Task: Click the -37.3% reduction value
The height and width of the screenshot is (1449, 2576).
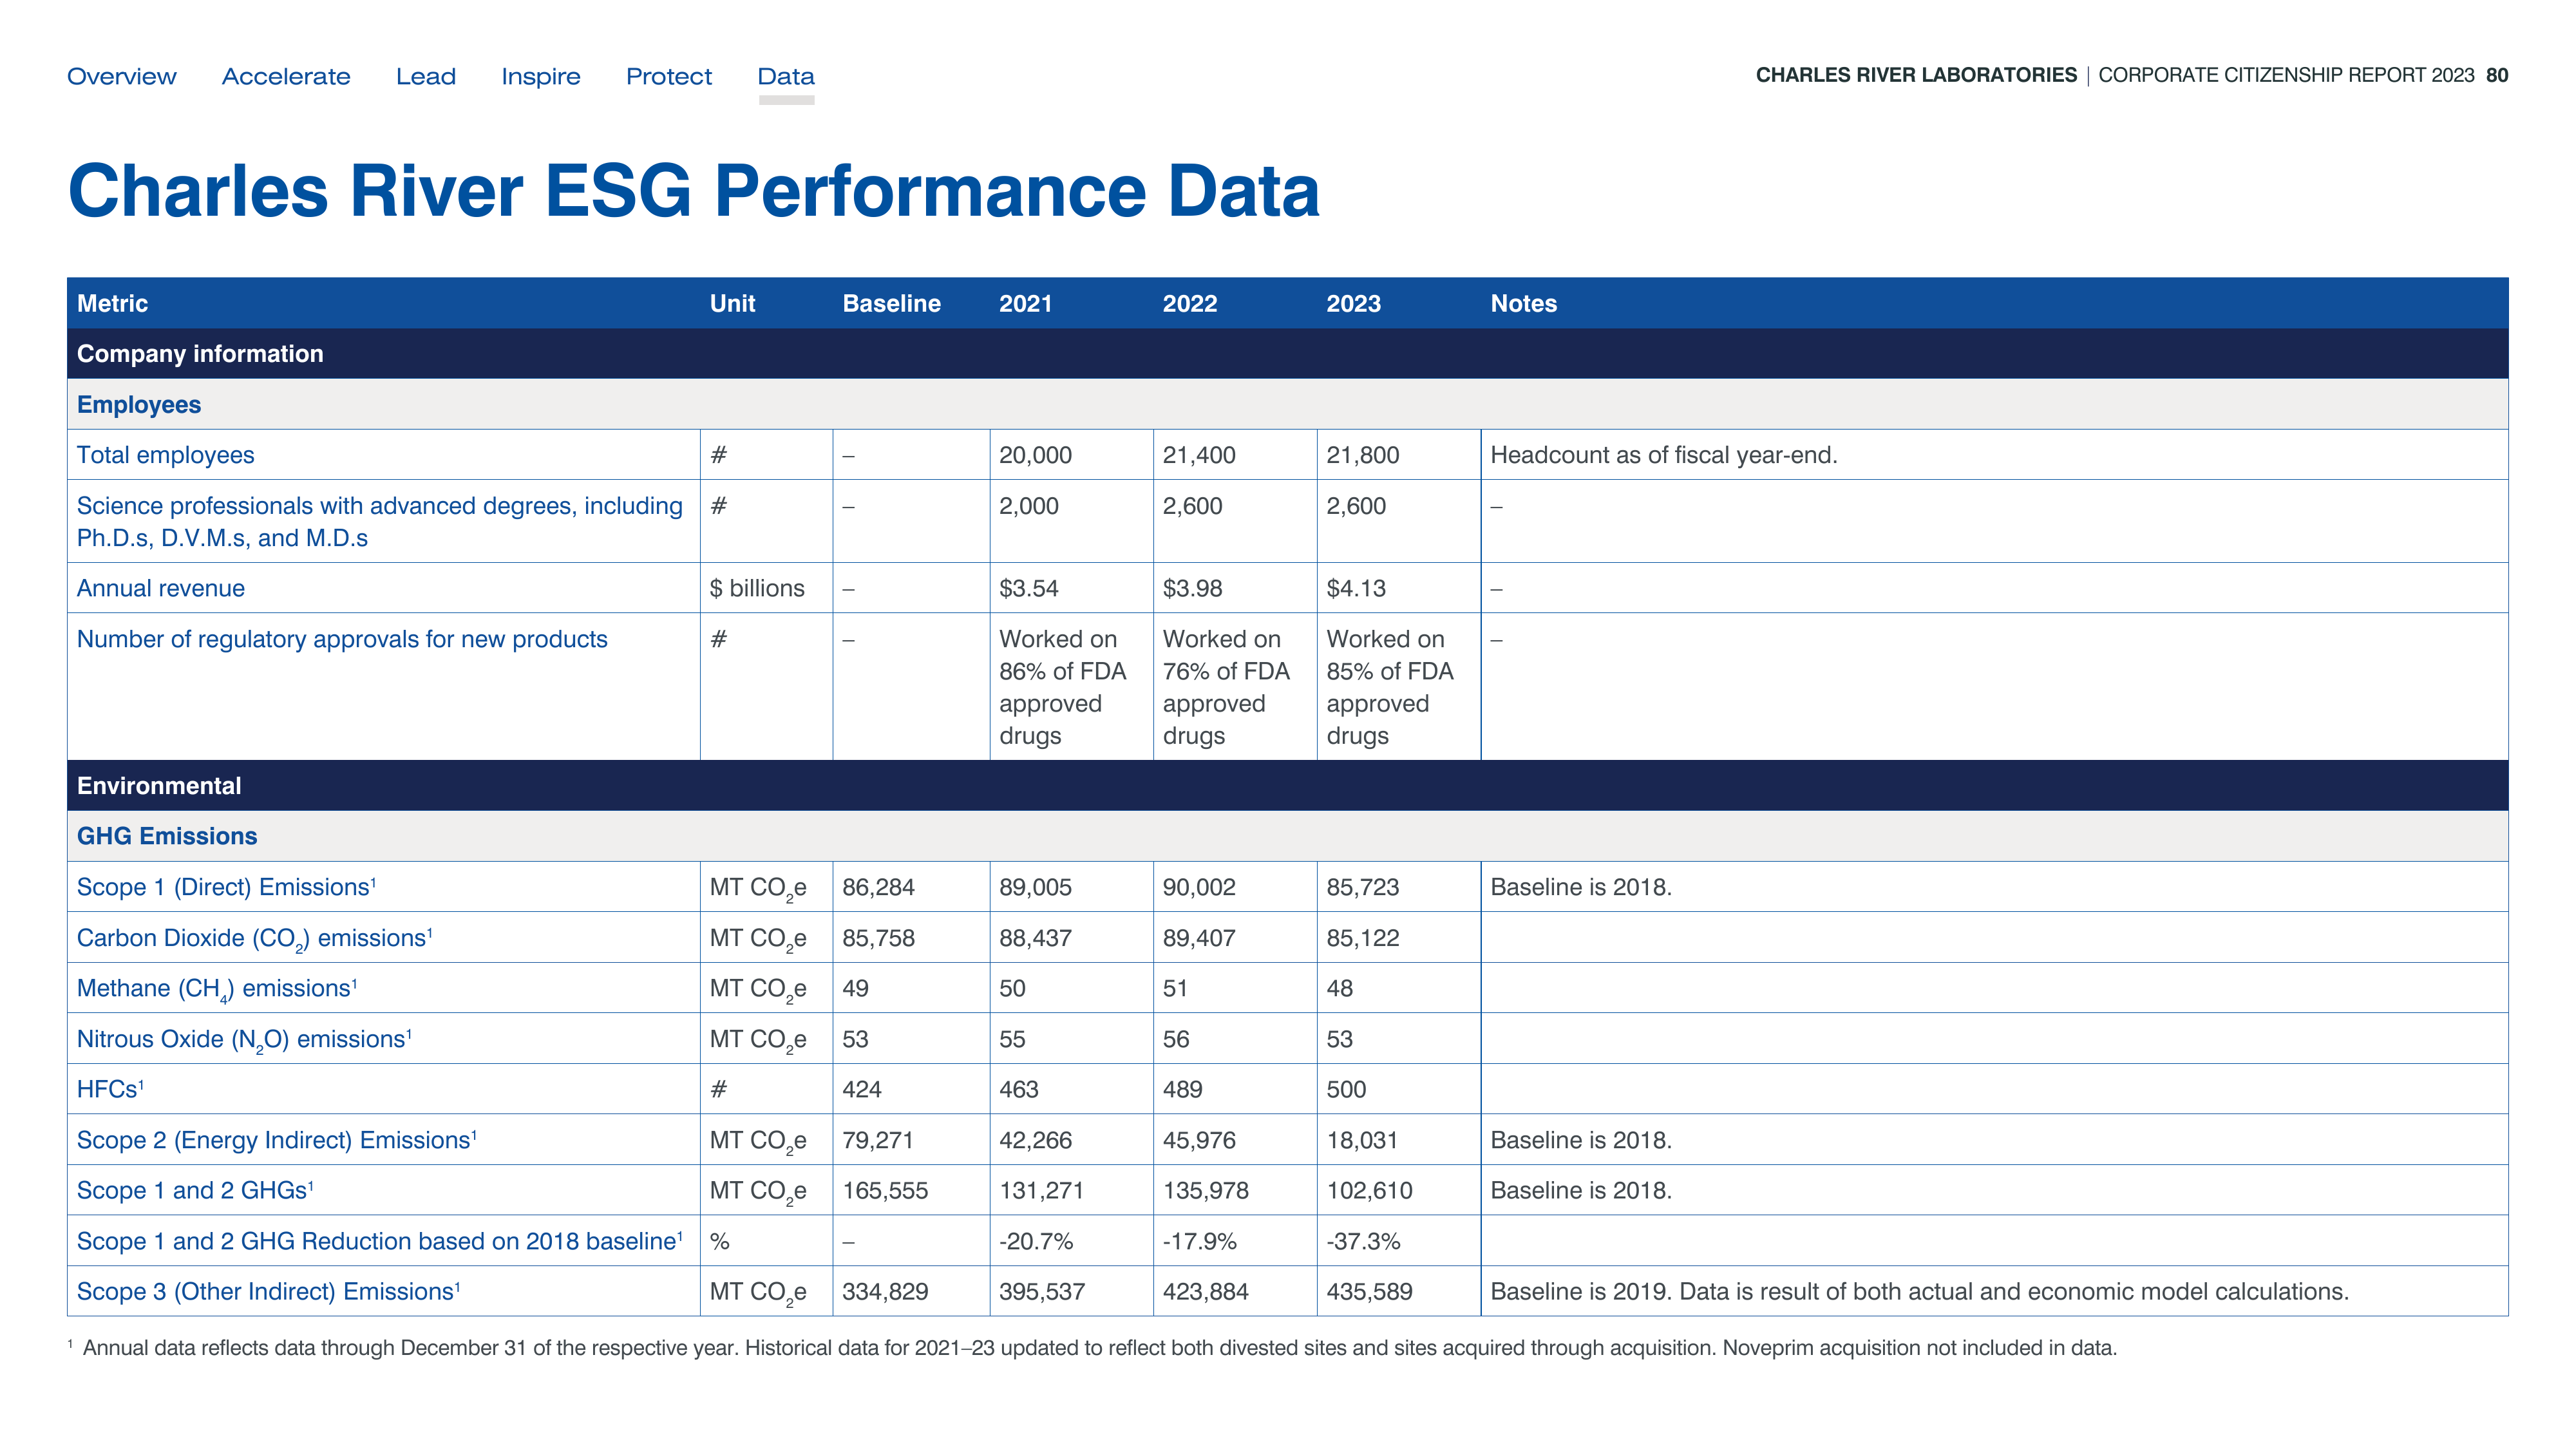Action: pyautogui.click(x=1363, y=1241)
